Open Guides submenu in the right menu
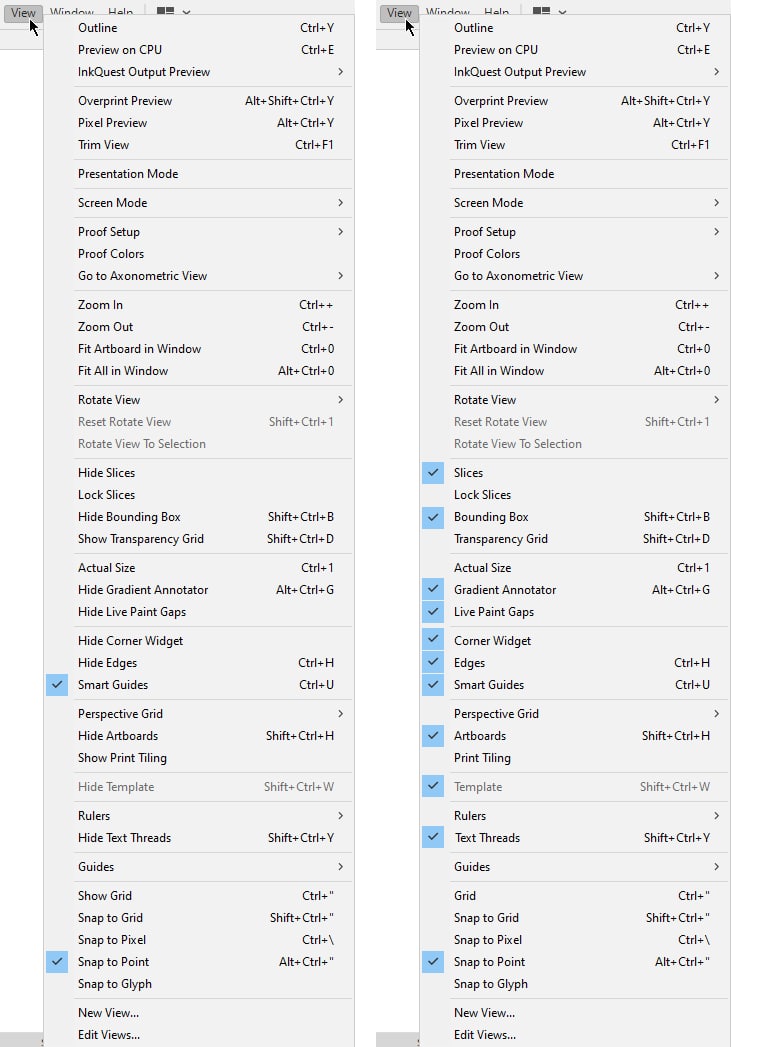The image size is (766, 1047). [x=716, y=867]
